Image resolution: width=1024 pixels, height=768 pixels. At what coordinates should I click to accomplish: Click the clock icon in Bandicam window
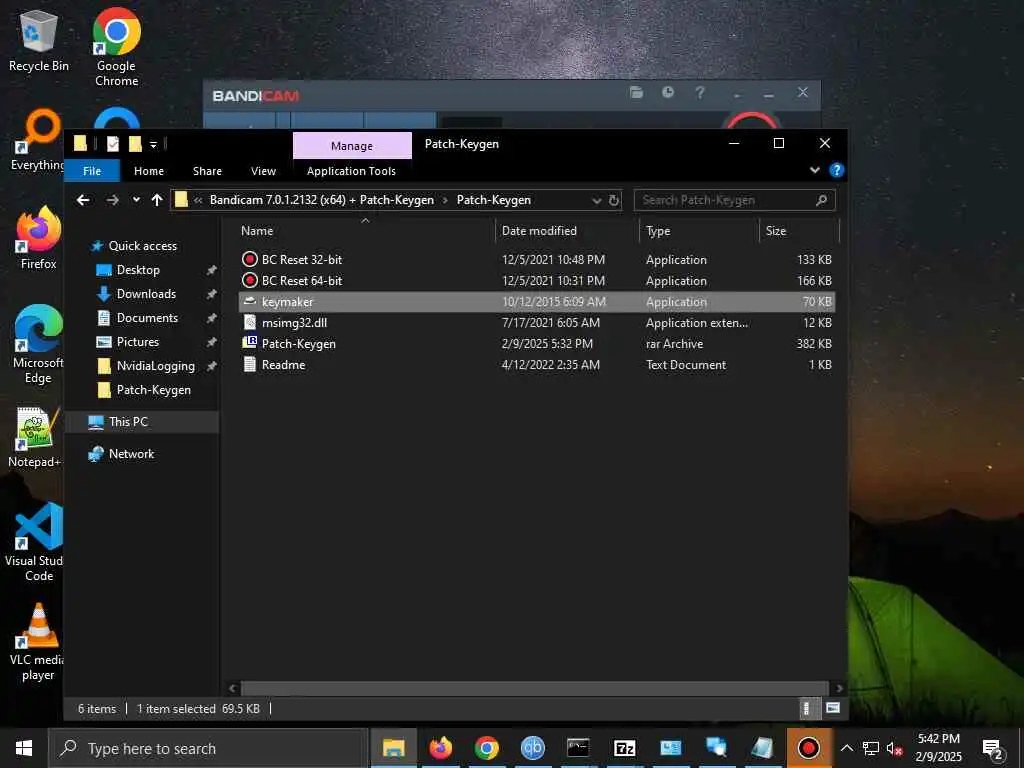[x=667, y=93]
